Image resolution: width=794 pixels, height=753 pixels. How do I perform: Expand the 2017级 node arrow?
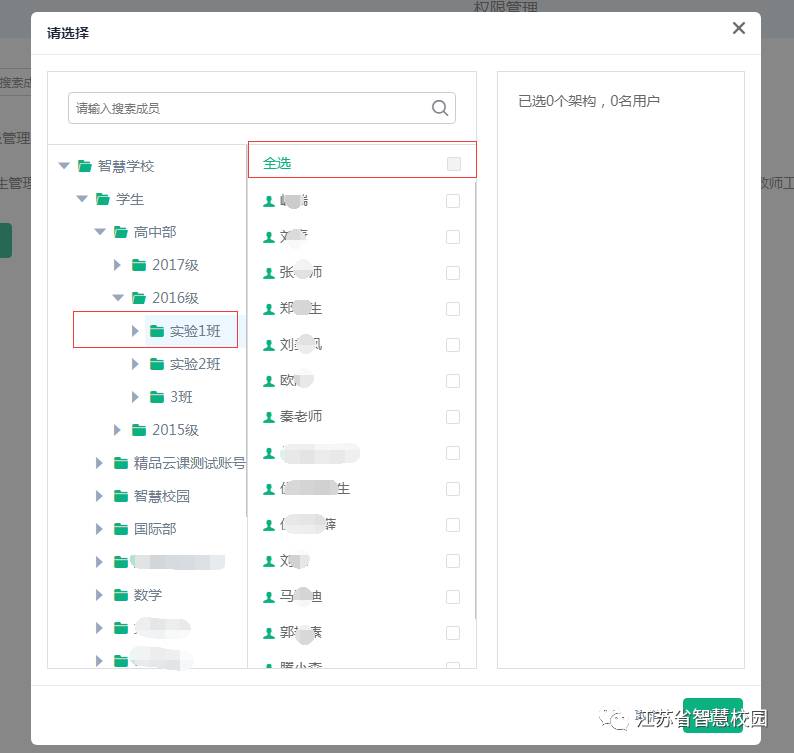pyautogui.click(x=117, y=265)
